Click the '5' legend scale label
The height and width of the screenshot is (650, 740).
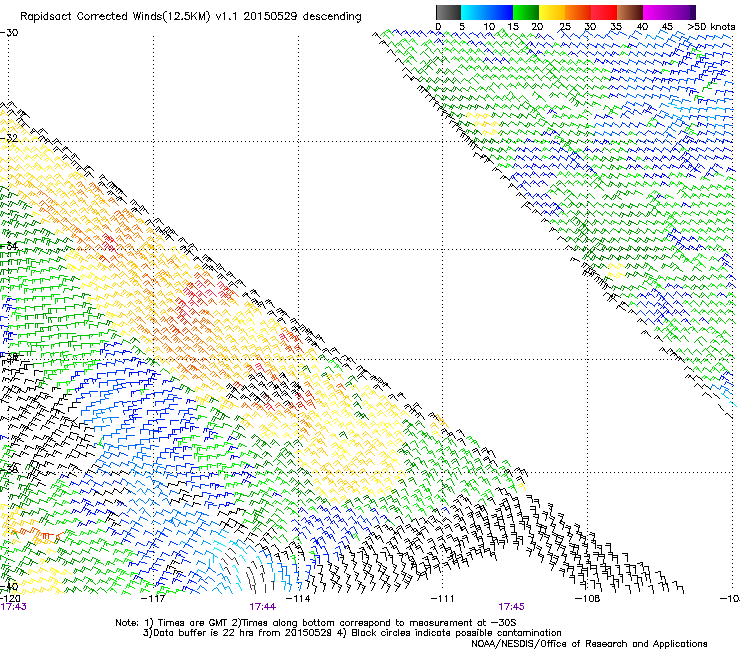tap(462, 27)
